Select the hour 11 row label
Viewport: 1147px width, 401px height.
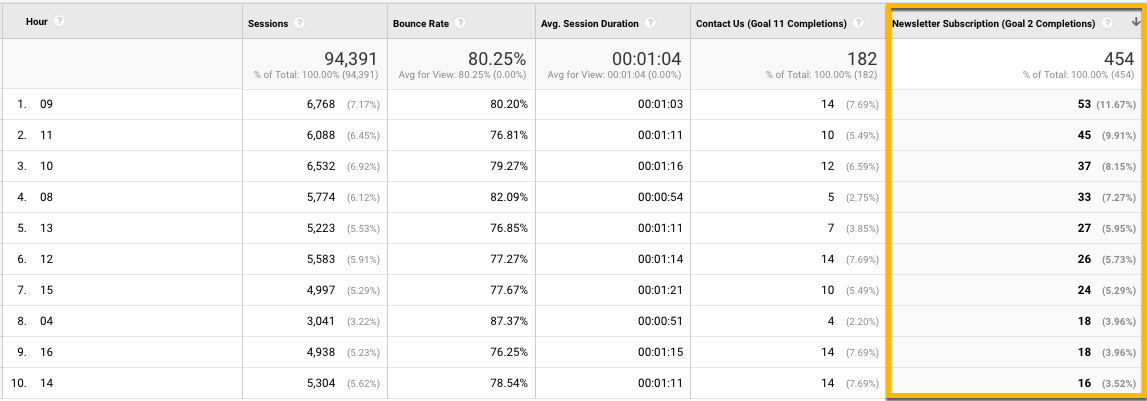[x=46, y=135]
